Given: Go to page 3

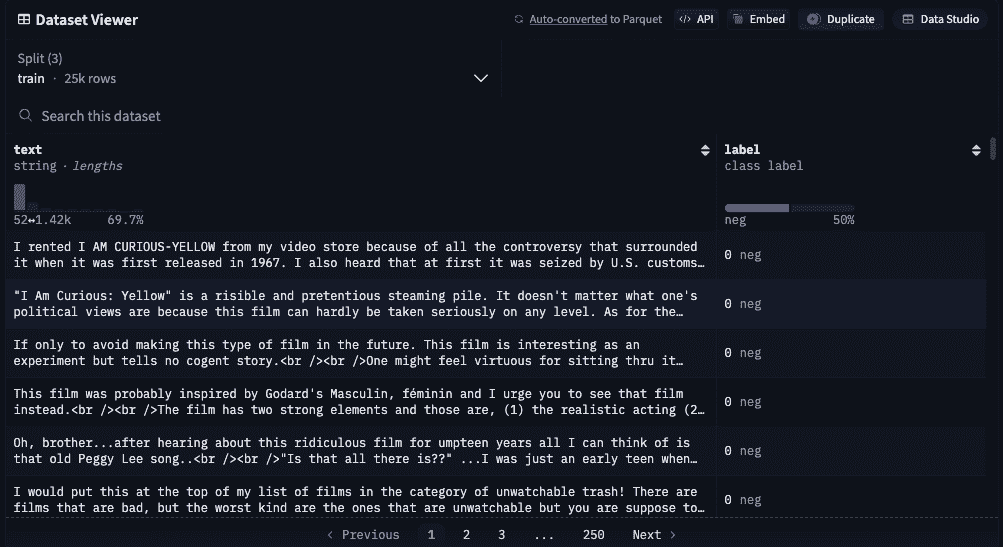Looking at the screenshot, I should point(502,535).
